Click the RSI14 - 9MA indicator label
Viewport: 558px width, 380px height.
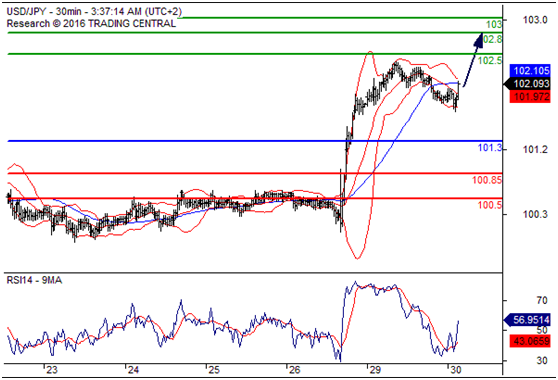coord(34,280)
